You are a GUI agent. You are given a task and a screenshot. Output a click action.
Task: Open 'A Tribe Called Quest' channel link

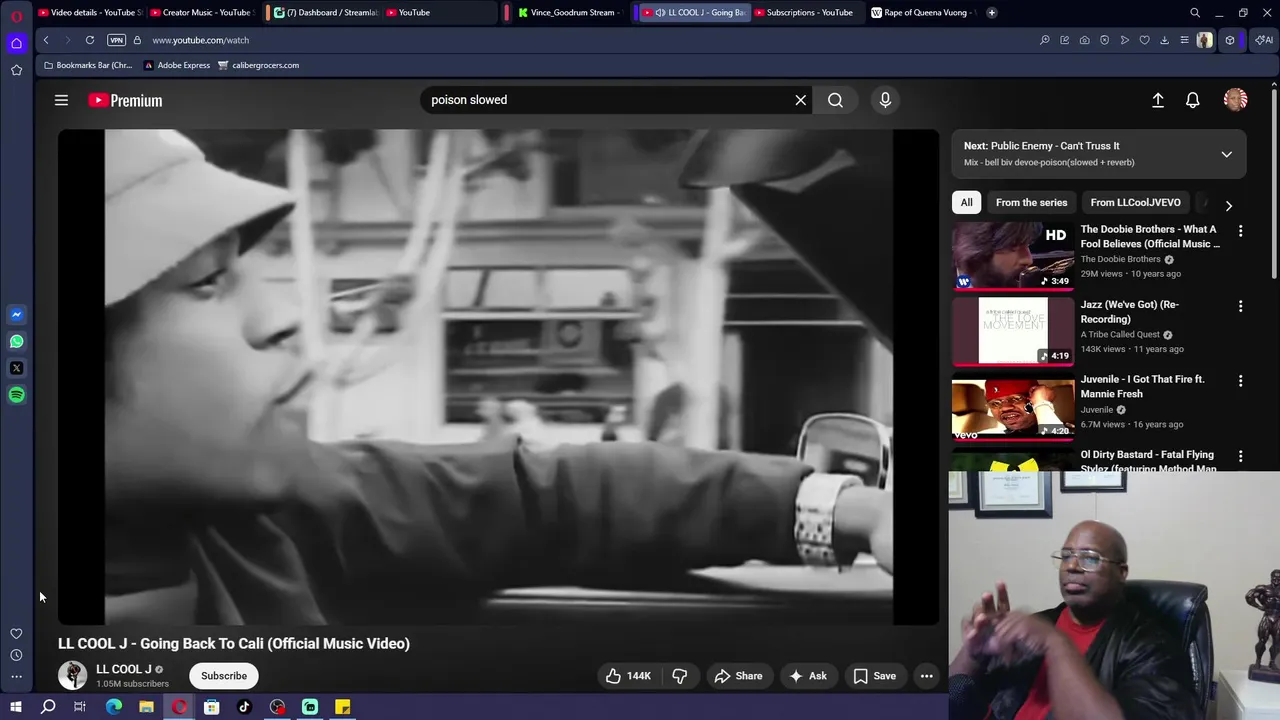coord(1119,334)
